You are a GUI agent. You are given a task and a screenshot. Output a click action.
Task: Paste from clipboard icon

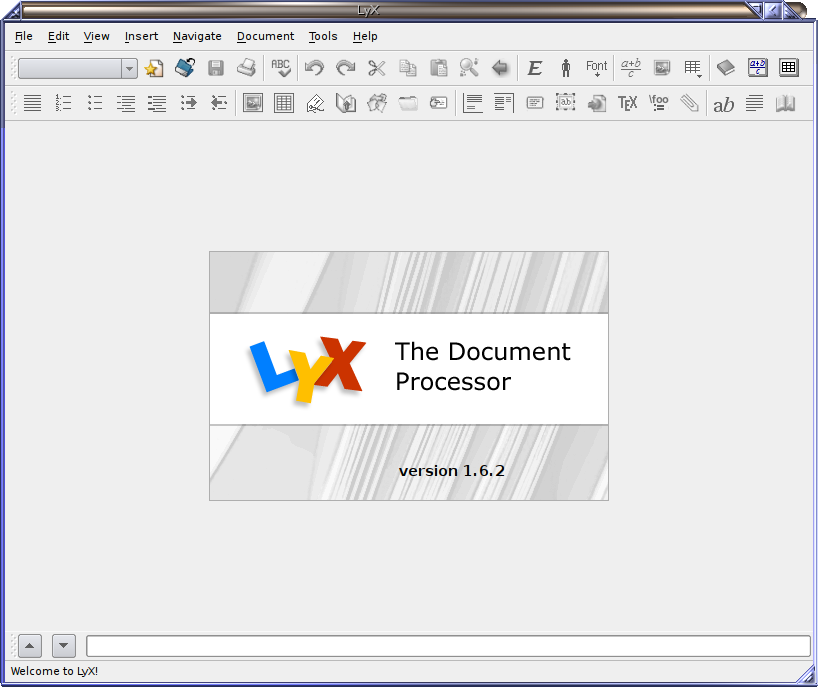(438, 68)
